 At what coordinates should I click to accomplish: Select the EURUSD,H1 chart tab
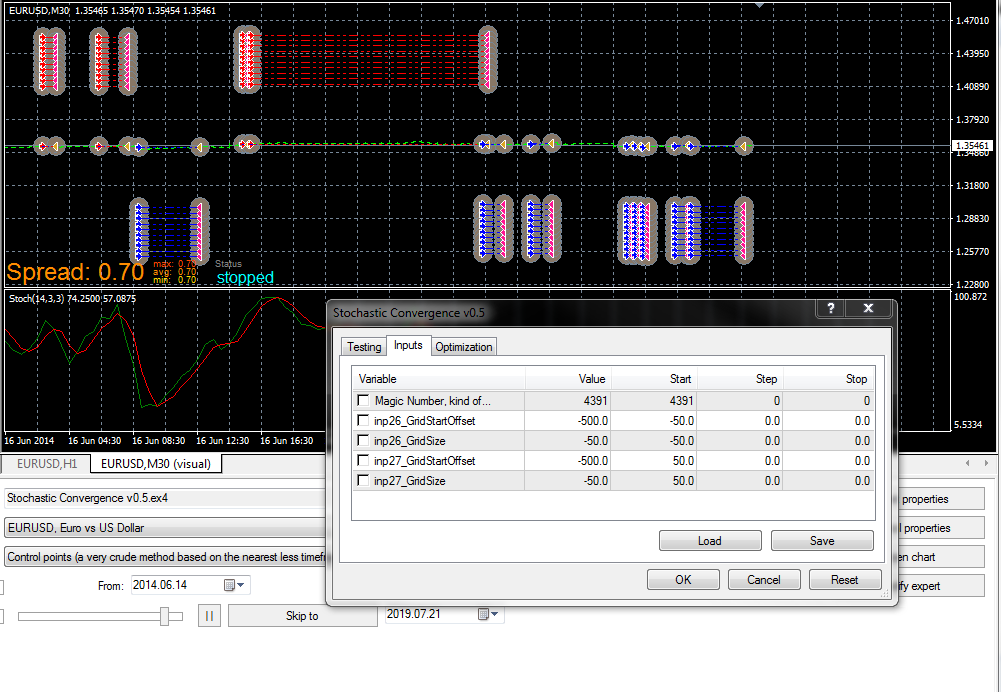pyautogui.click(x=47, y=463)
